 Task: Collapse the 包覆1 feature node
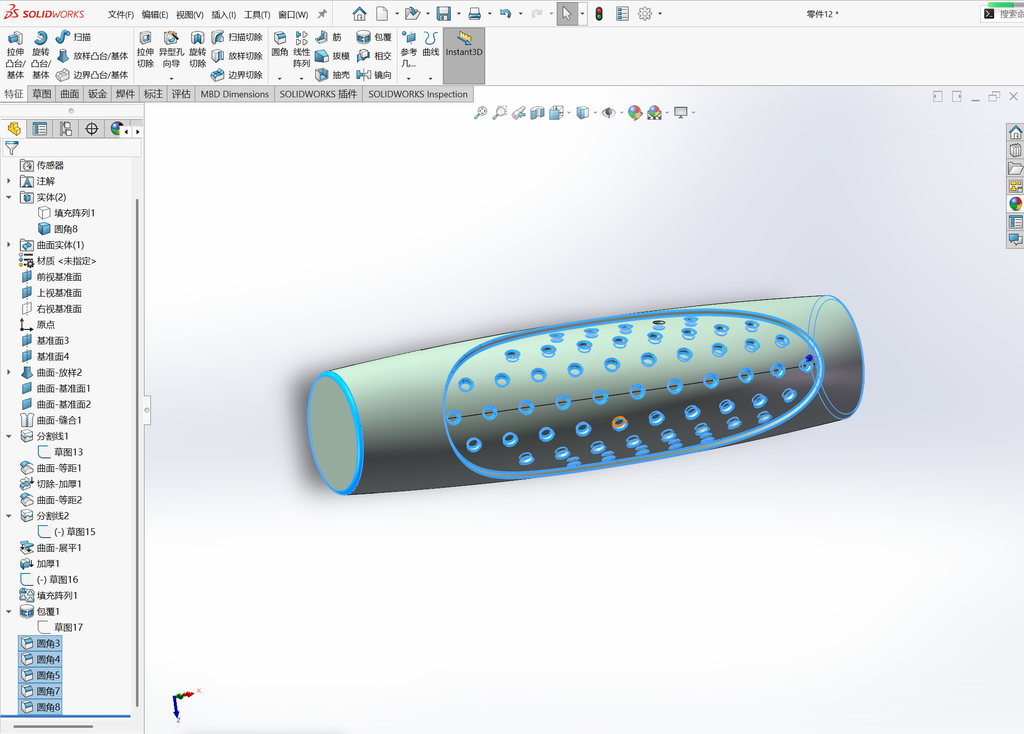click(8, 611)
